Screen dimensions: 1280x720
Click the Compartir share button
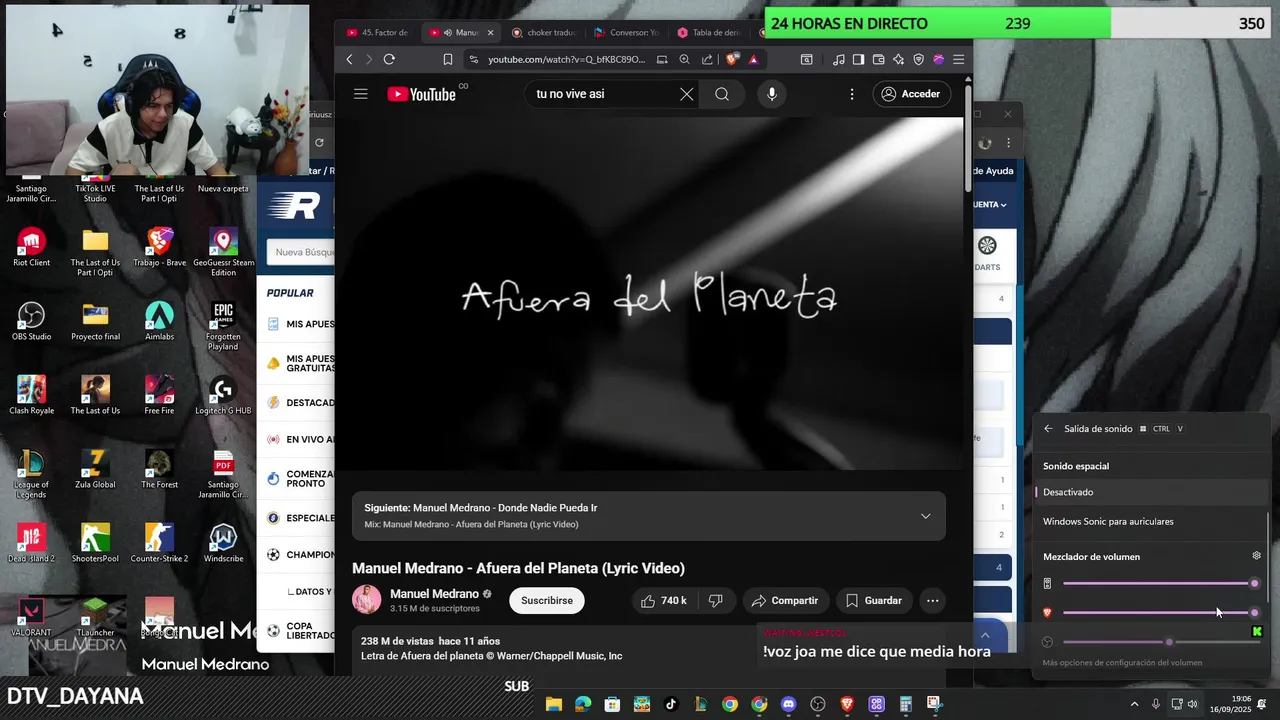(785, 600)
